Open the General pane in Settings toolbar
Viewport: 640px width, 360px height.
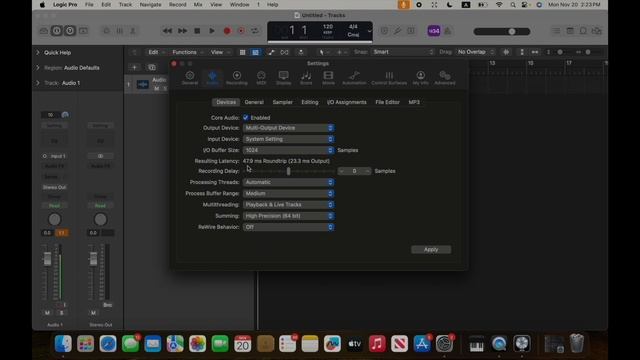pos(190,78)
